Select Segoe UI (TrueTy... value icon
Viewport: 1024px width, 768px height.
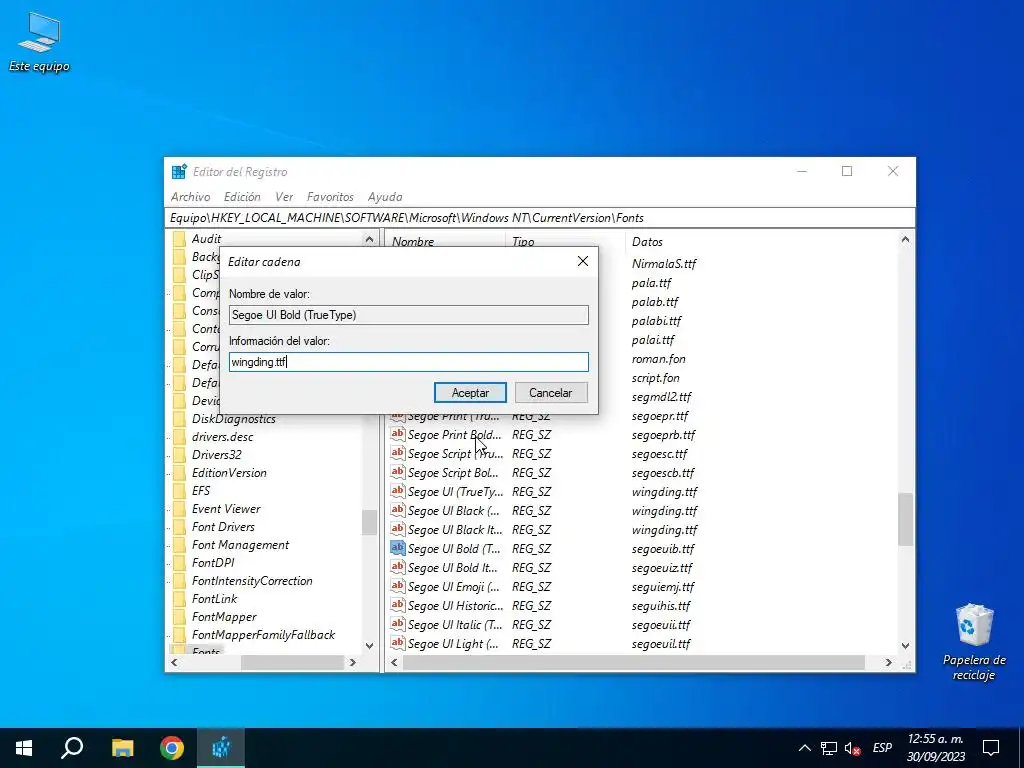point(397,490)
